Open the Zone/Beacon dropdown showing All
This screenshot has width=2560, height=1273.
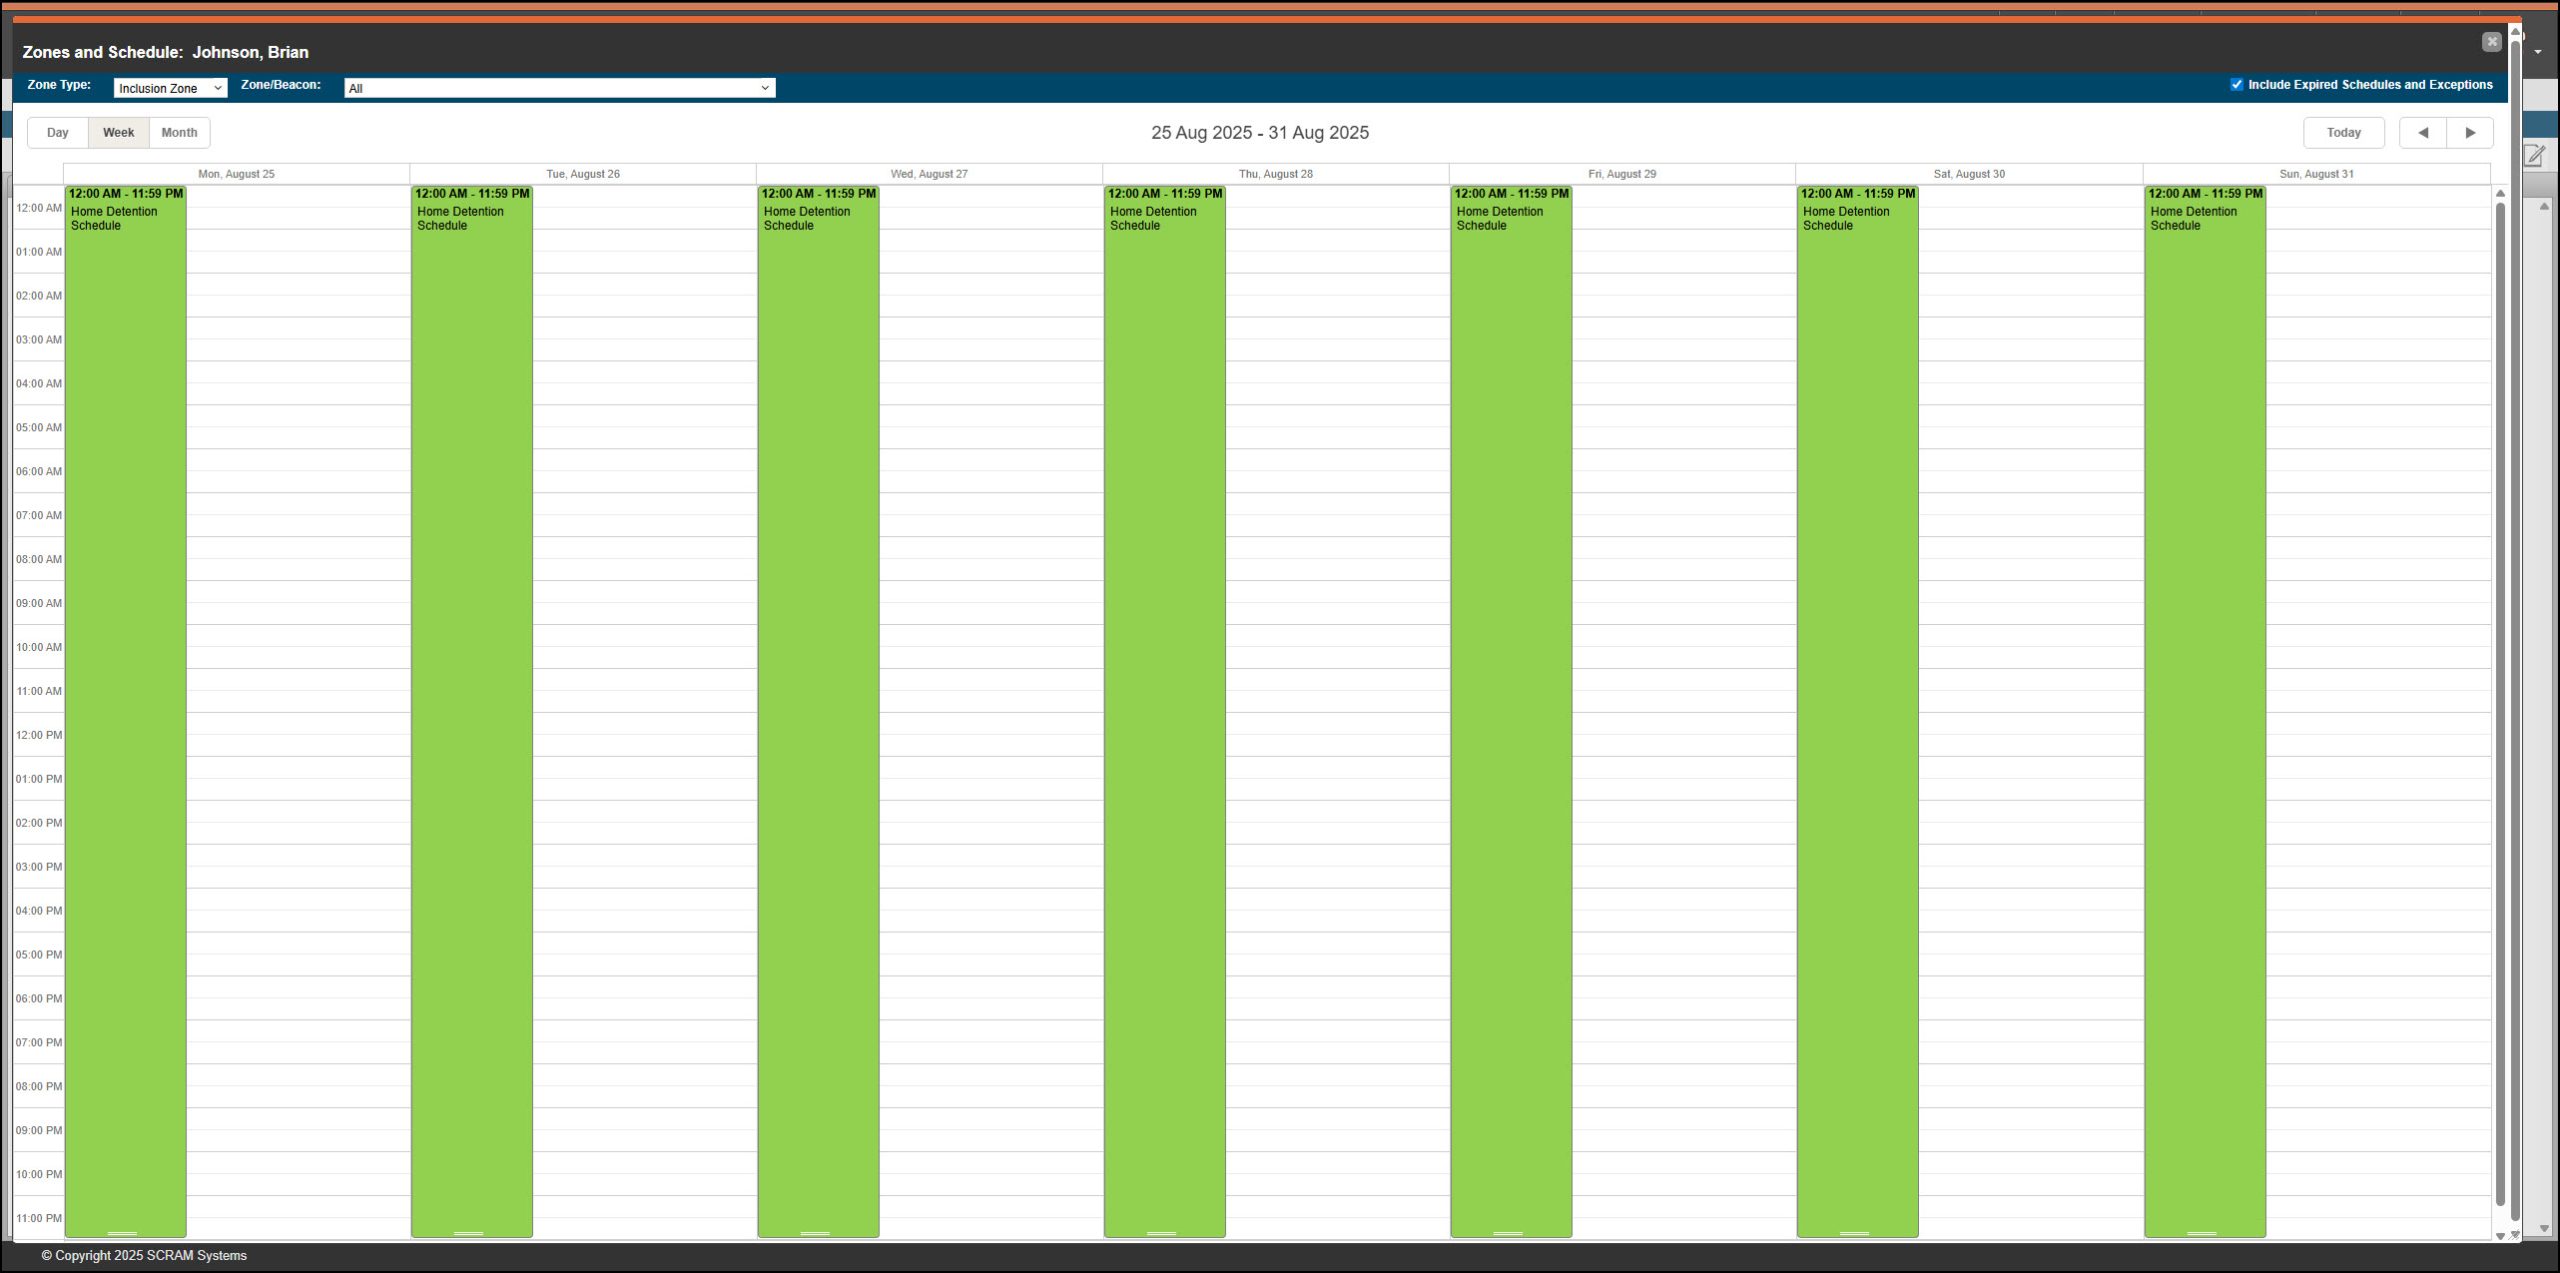pyautogui.click(x=559, y=88)
